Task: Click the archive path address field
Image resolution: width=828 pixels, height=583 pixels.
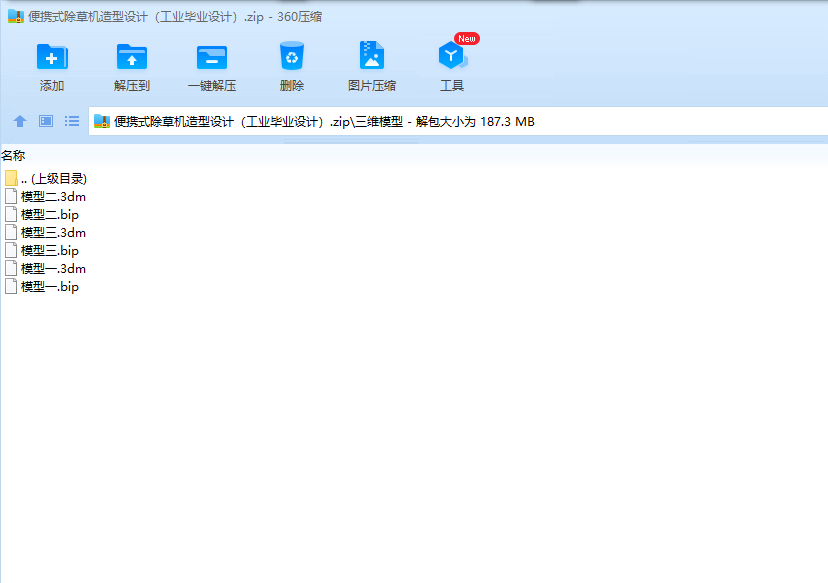Action: click(x=458, y=121)
